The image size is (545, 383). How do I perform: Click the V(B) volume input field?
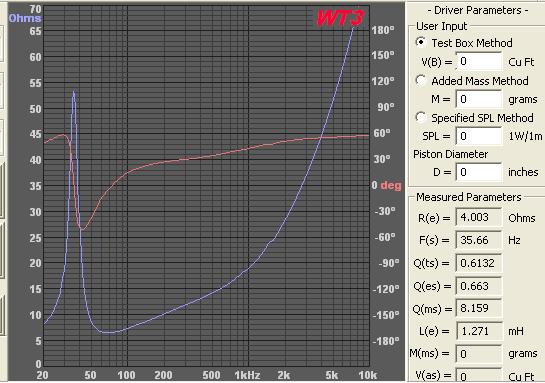click(479, 62)
